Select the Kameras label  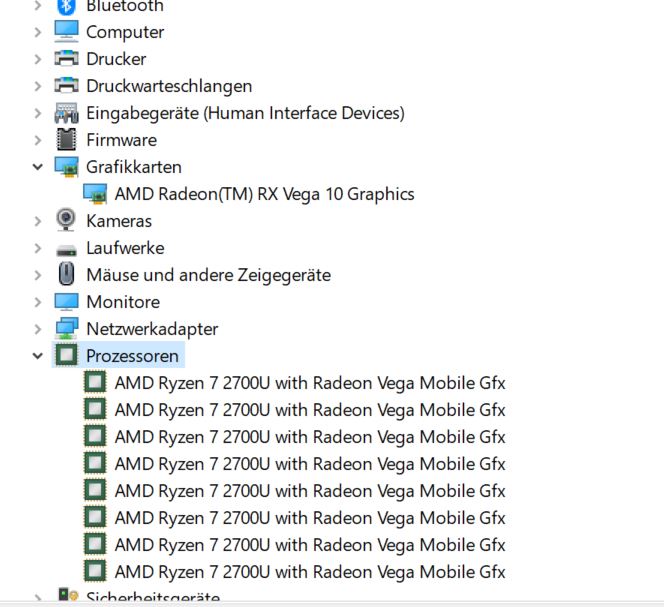[x=119, y=221]
